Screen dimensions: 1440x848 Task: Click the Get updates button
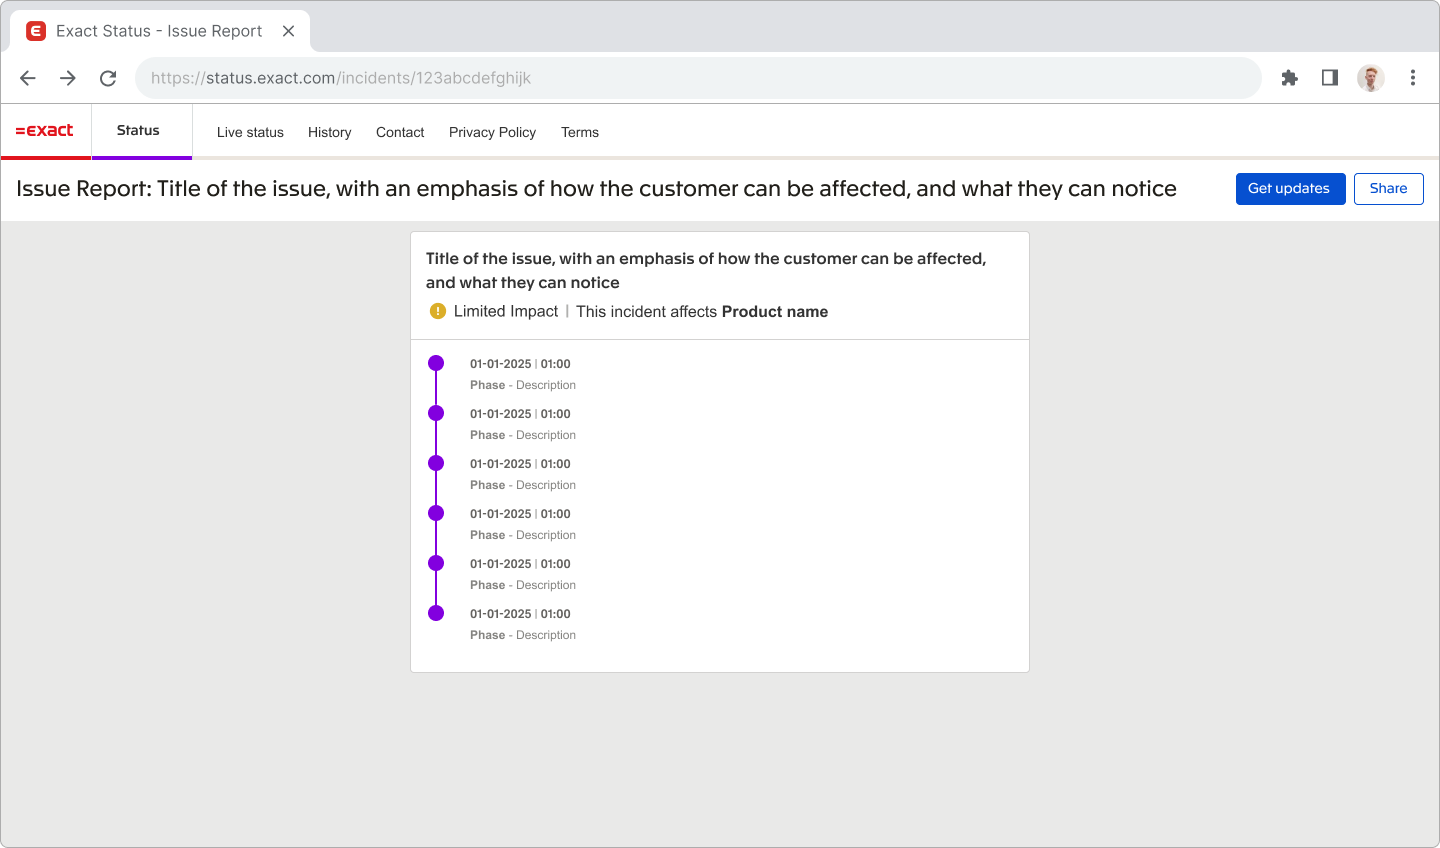pyautogui.click(x=1289, y=189)
